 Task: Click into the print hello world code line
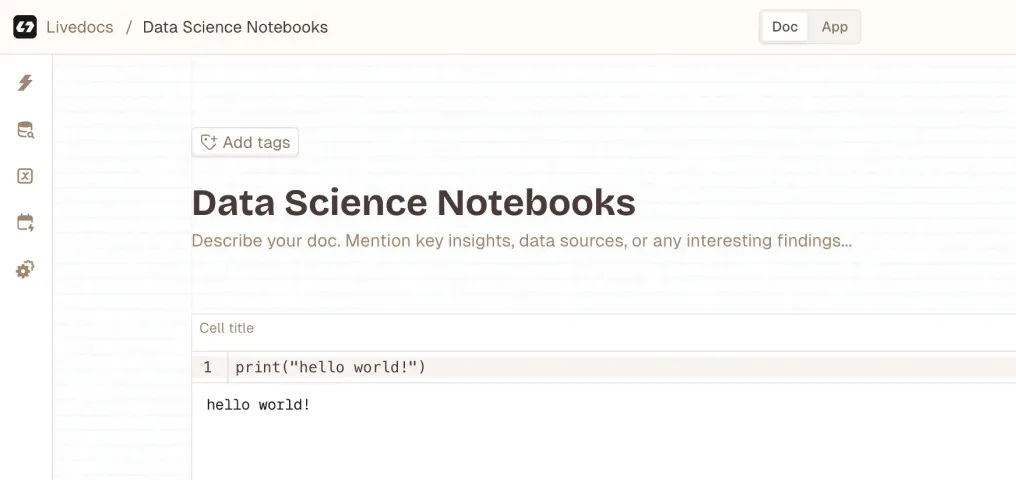point(331,367)
